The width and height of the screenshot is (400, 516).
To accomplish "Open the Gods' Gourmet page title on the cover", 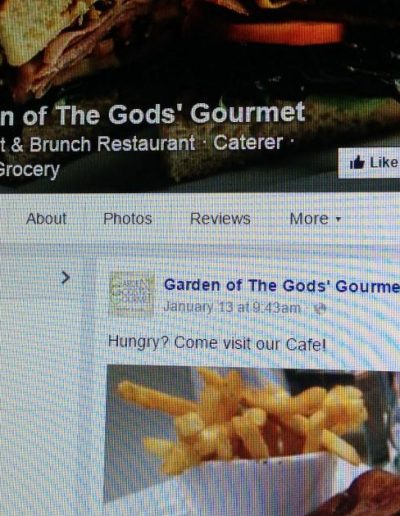I will tap(152, 114).
